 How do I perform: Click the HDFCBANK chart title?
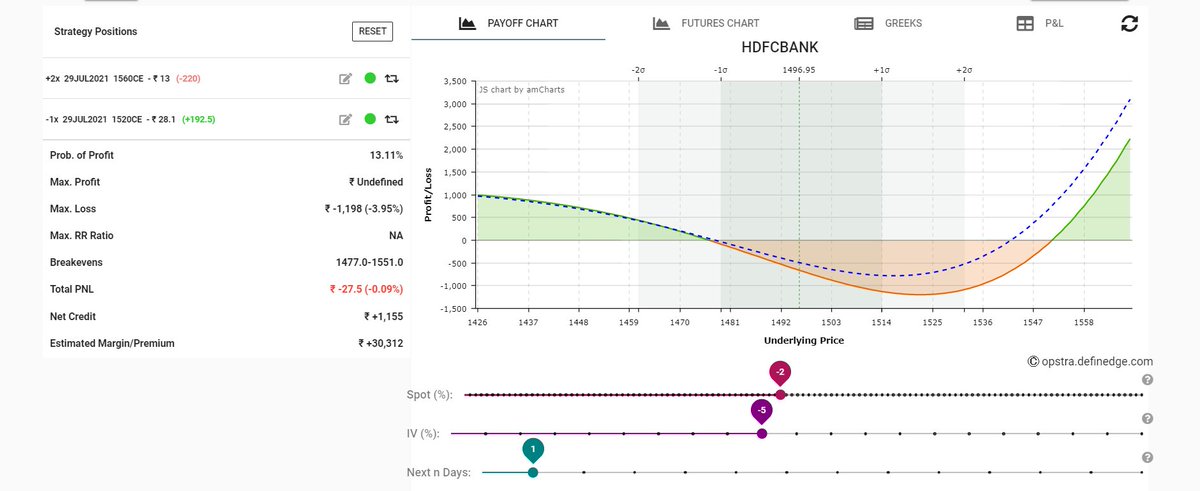click(x=780, y=48)
